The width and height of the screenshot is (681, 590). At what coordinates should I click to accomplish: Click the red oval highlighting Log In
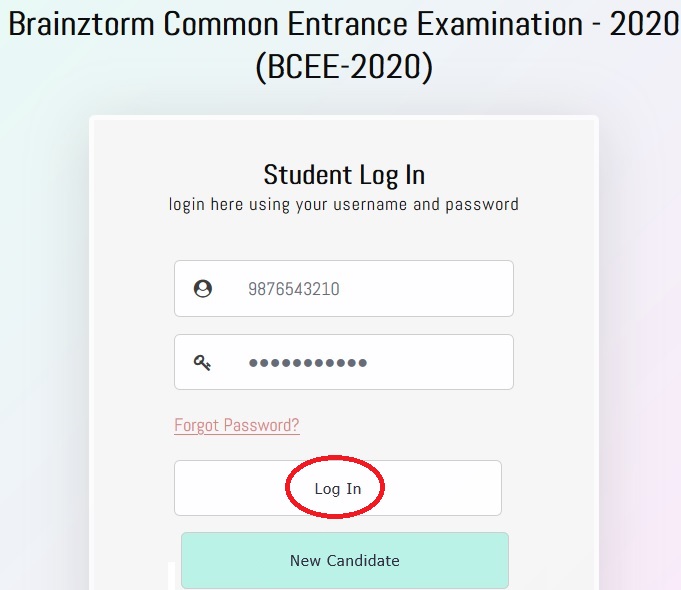tap(337, 489)
